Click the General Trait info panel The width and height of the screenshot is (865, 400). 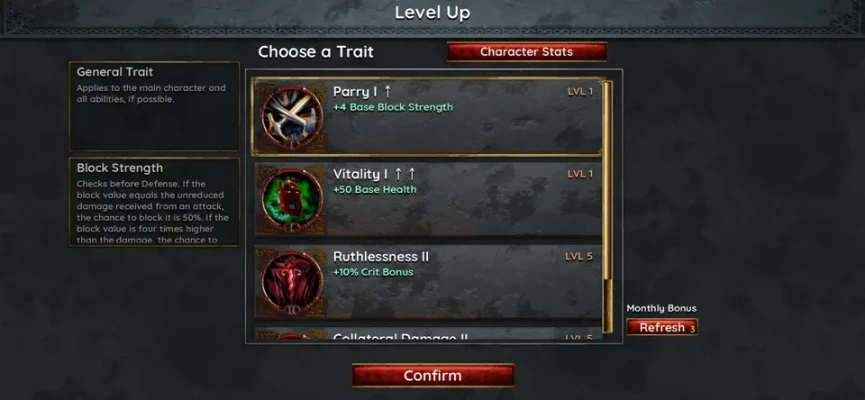coord(154,106)
